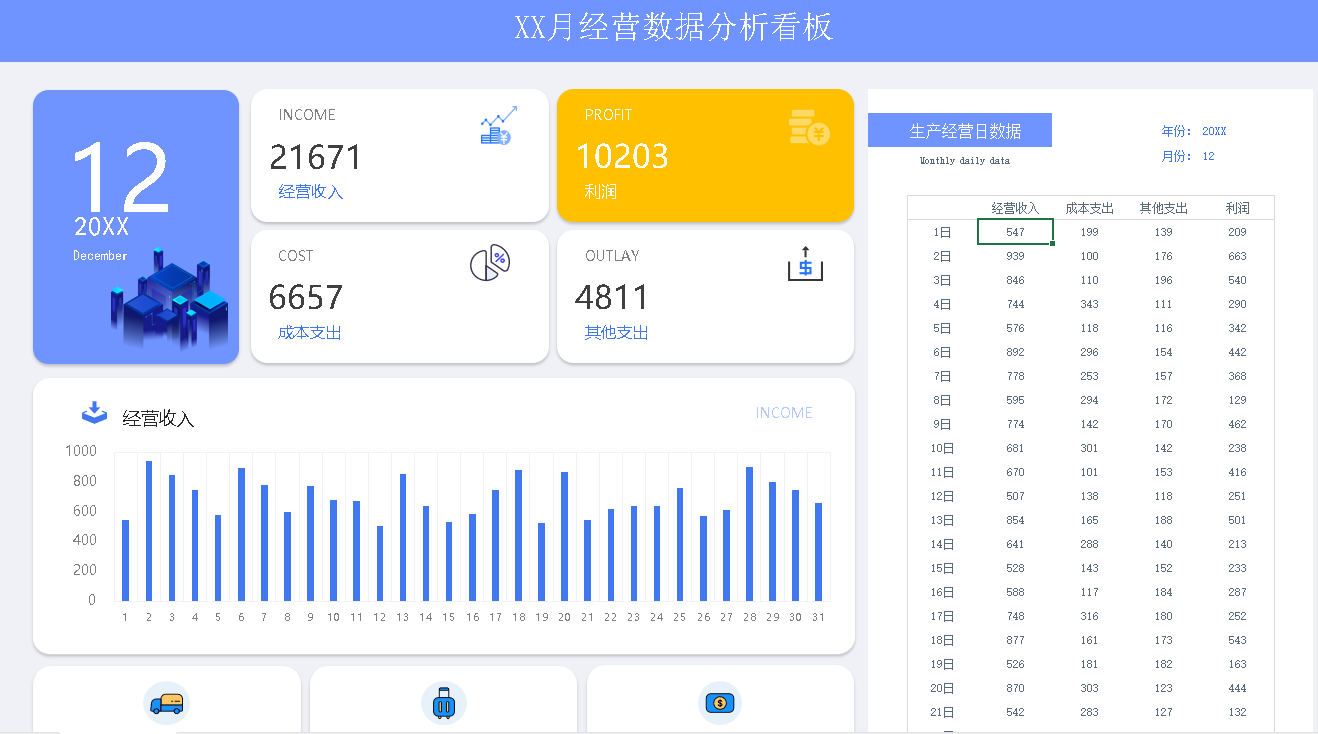Screen dimensions: 1318x734
Task: Click the outlay dollar upload icon
Action: click(x=805, y=264)
